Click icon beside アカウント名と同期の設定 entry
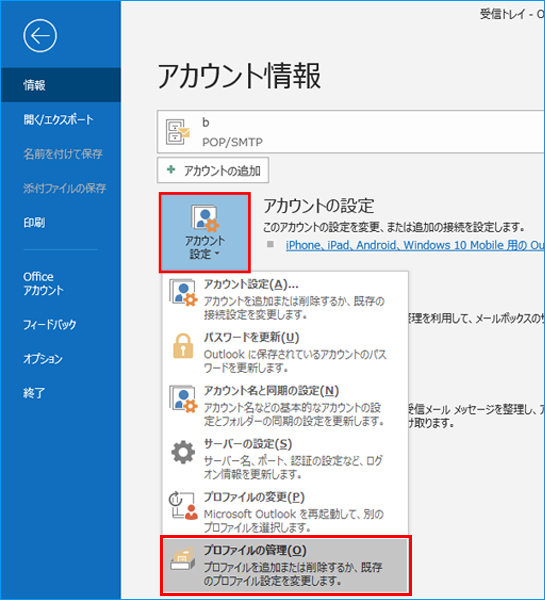545x600 pixels. point(183,399)
